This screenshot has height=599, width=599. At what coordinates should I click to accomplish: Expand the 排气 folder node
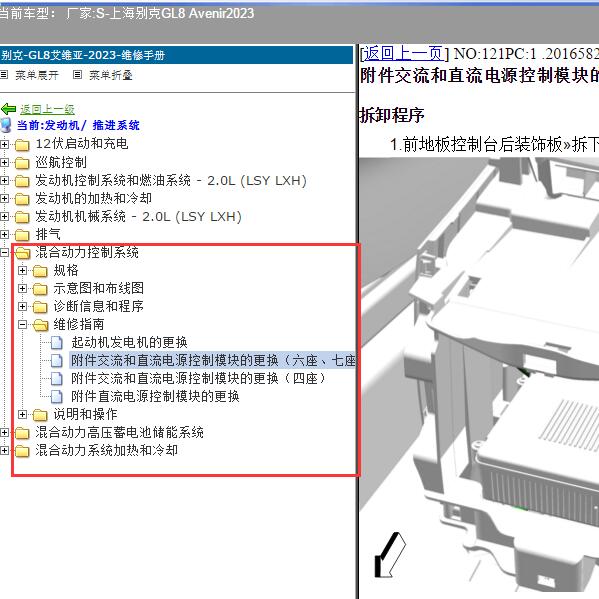point(4,234)
